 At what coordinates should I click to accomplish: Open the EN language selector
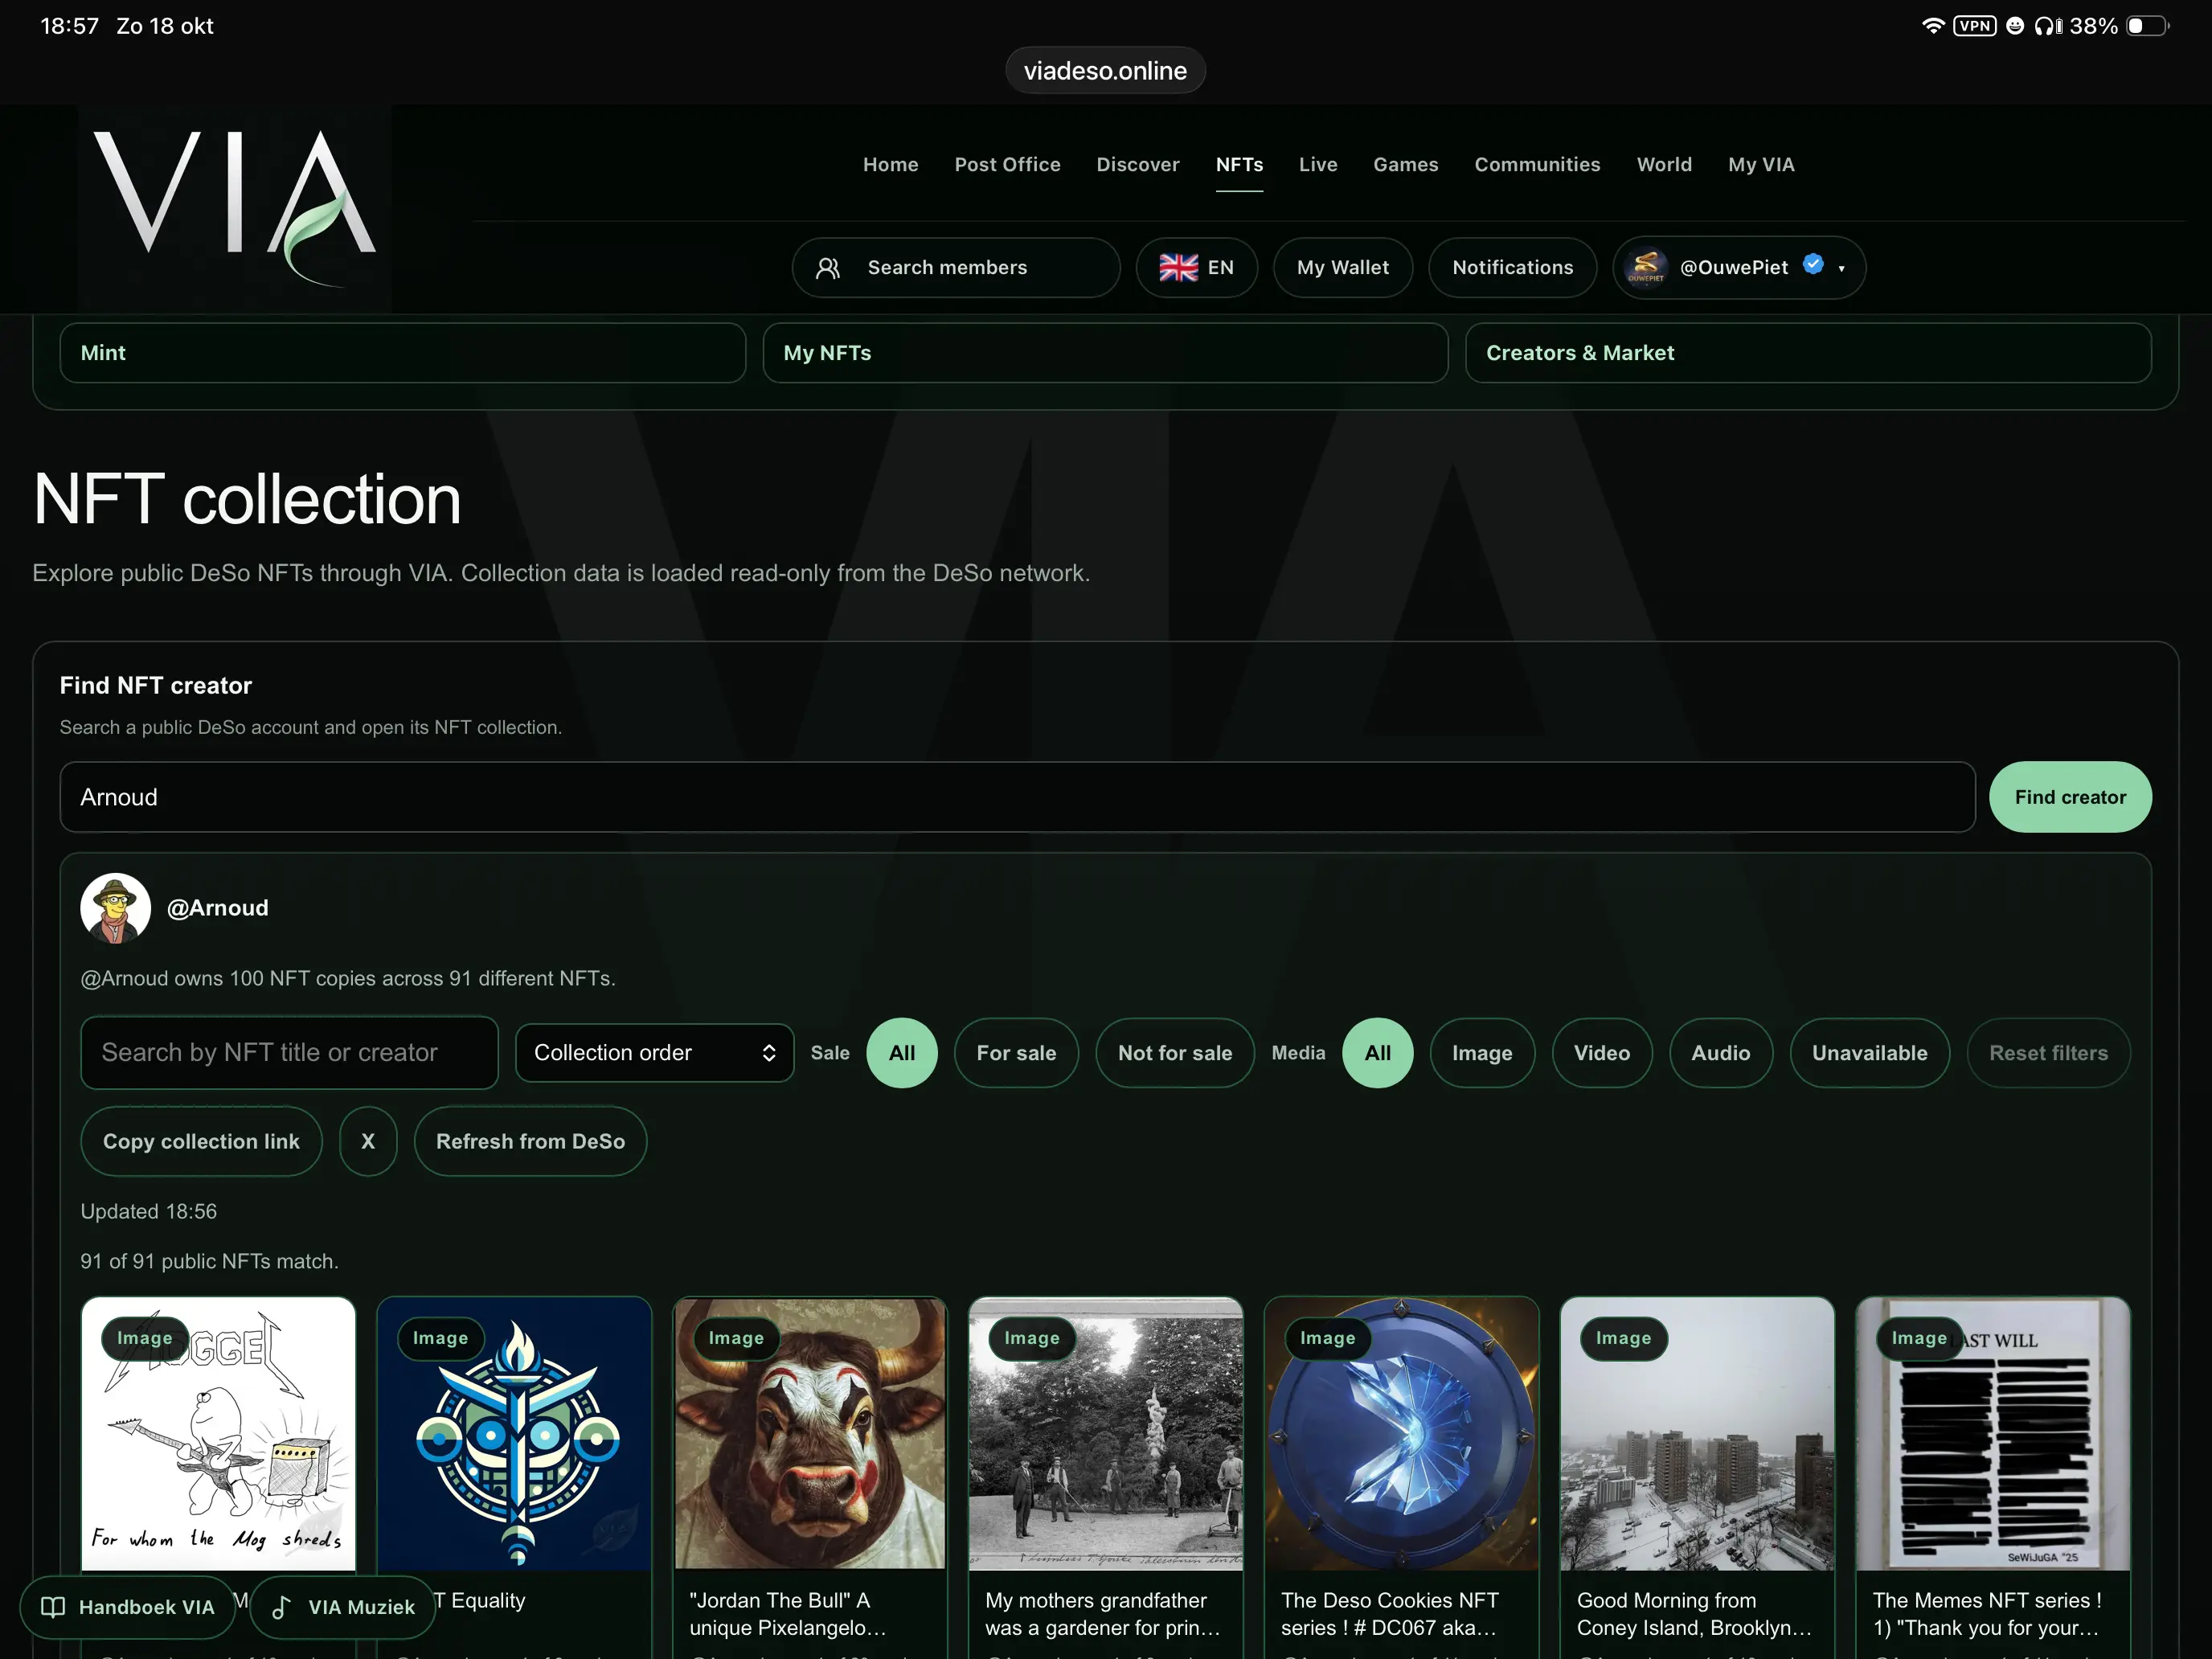click(1197, 268)
